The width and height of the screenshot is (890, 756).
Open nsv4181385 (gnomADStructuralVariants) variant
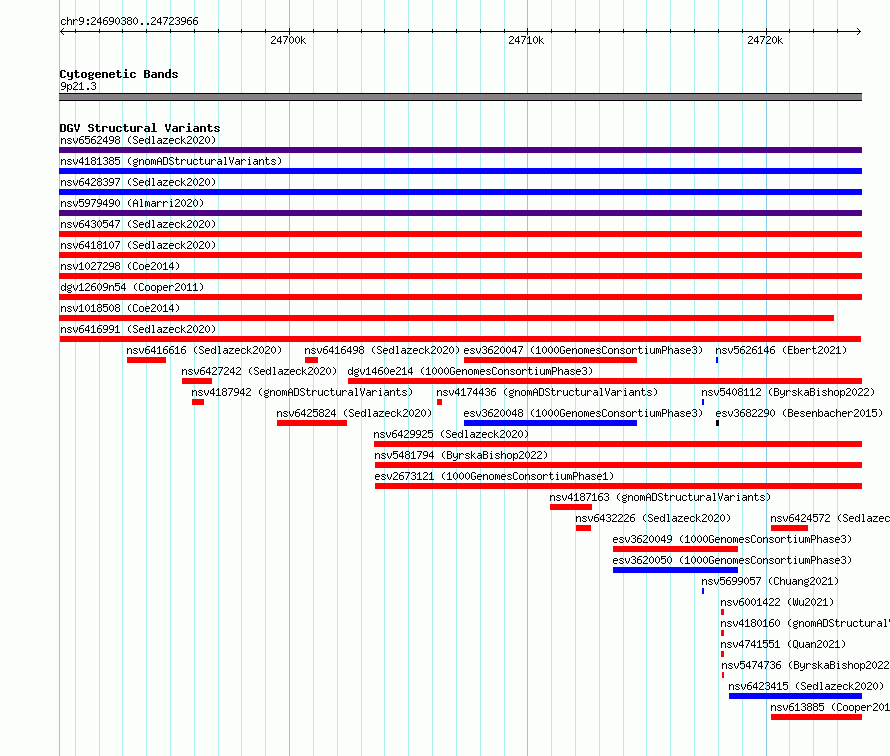171,161
